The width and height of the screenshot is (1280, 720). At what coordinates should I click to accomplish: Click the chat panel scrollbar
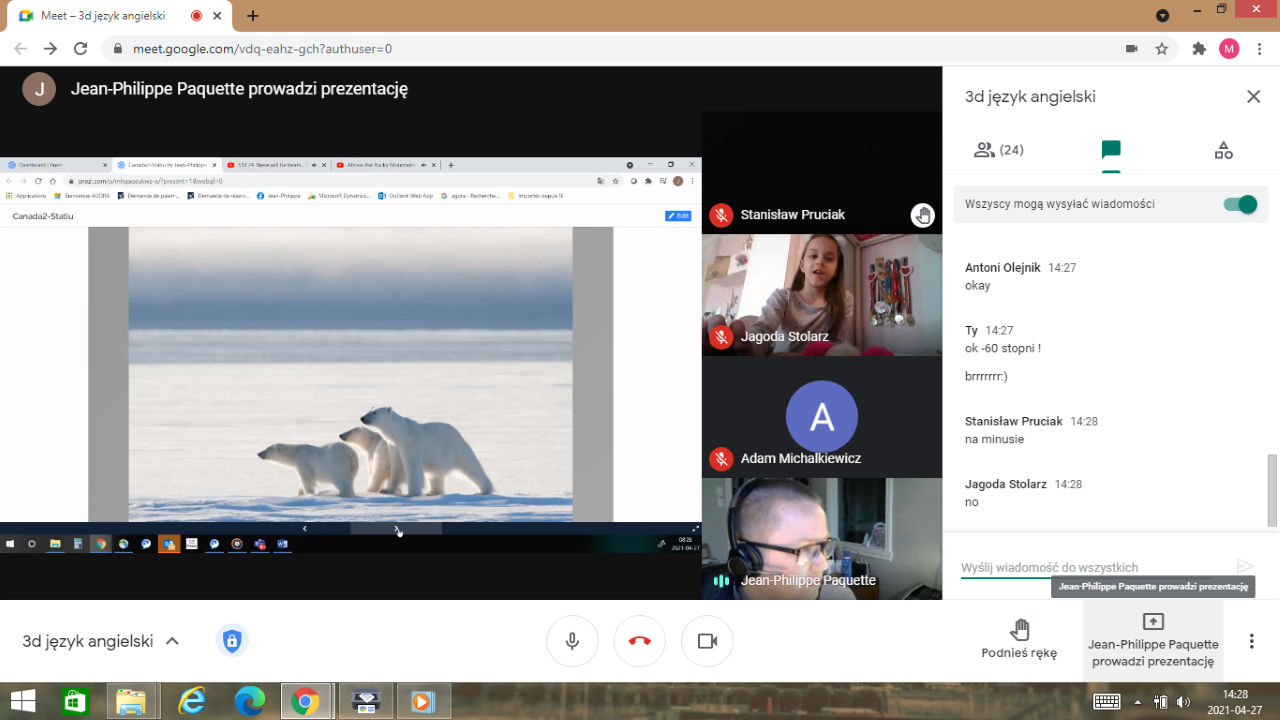pos(1272,488)
